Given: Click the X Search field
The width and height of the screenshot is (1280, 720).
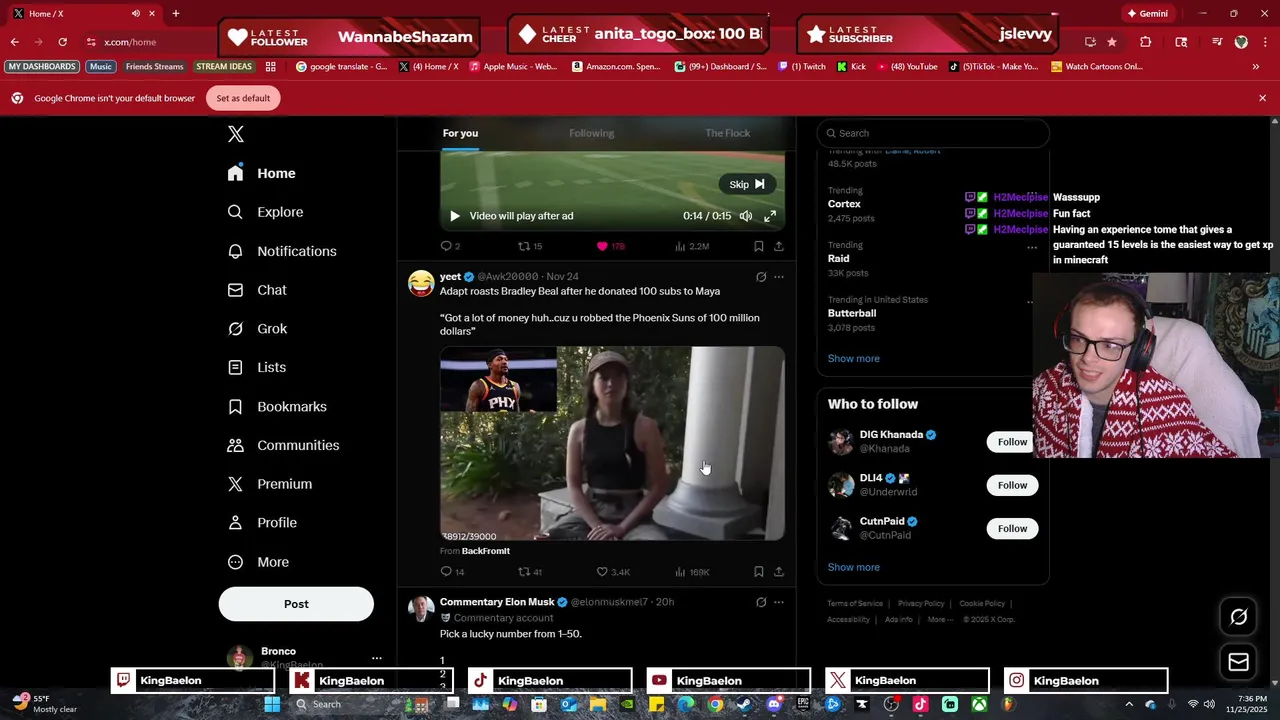Looking at the screenshot, I should [933, 133].
